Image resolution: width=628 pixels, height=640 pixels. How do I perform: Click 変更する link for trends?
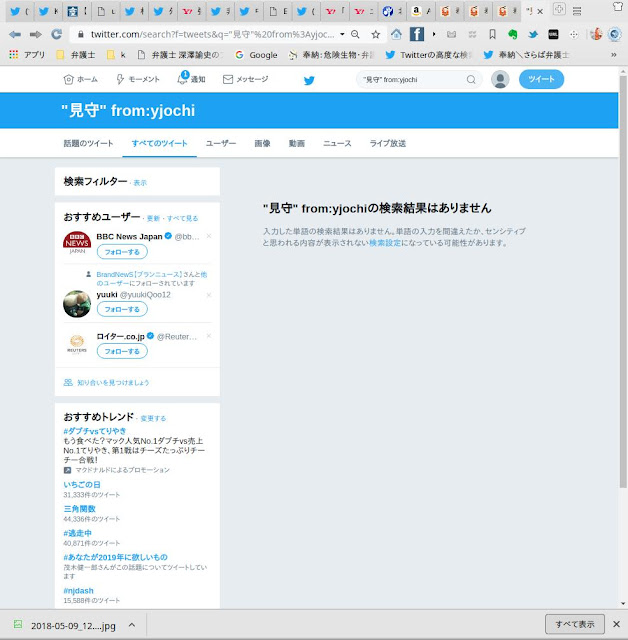click(x=153, y=418)
